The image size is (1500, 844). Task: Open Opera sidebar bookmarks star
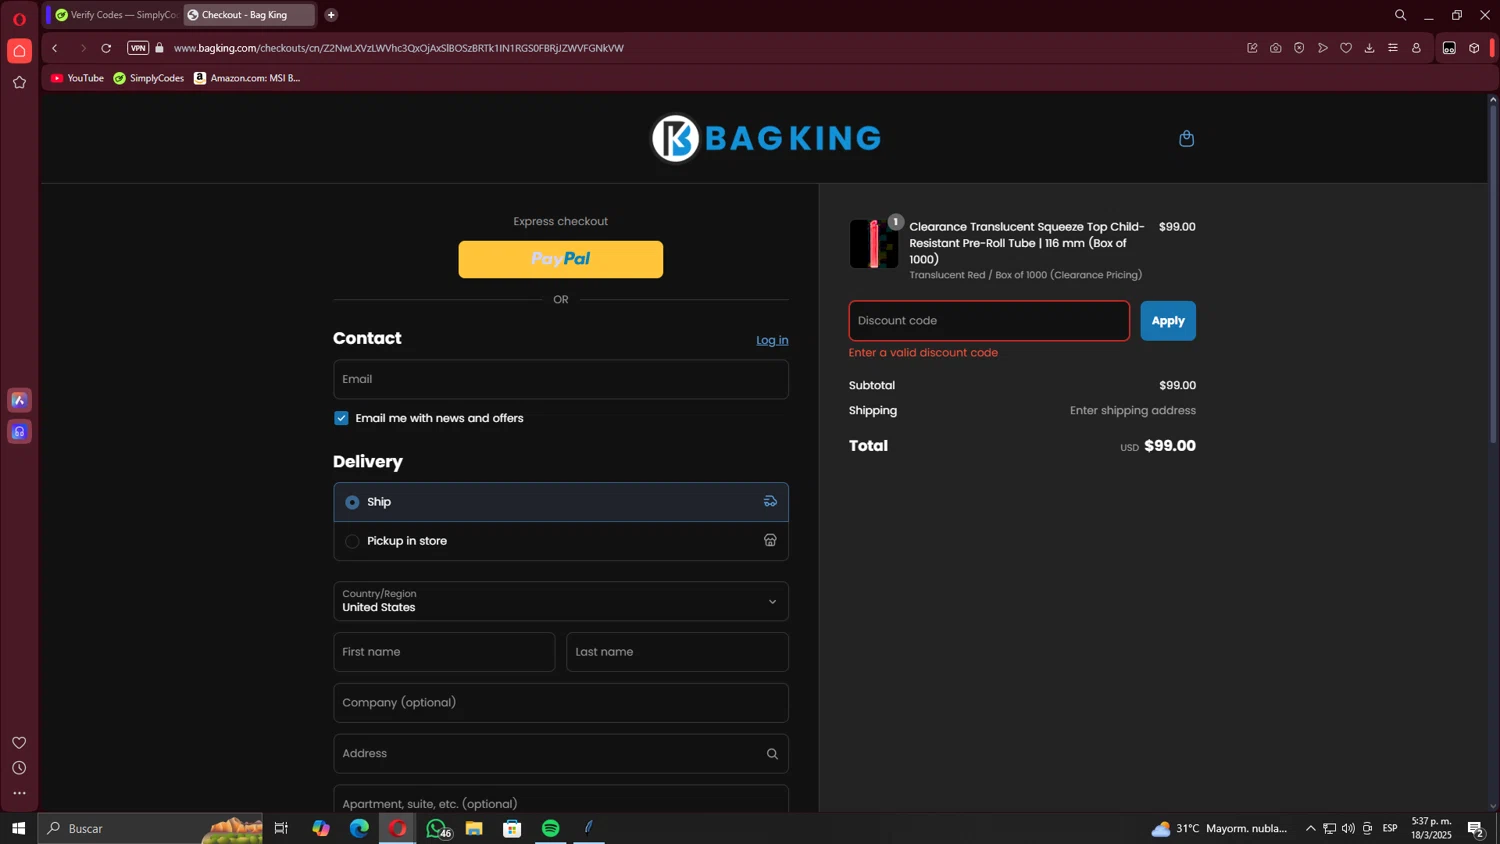[19, 83]
